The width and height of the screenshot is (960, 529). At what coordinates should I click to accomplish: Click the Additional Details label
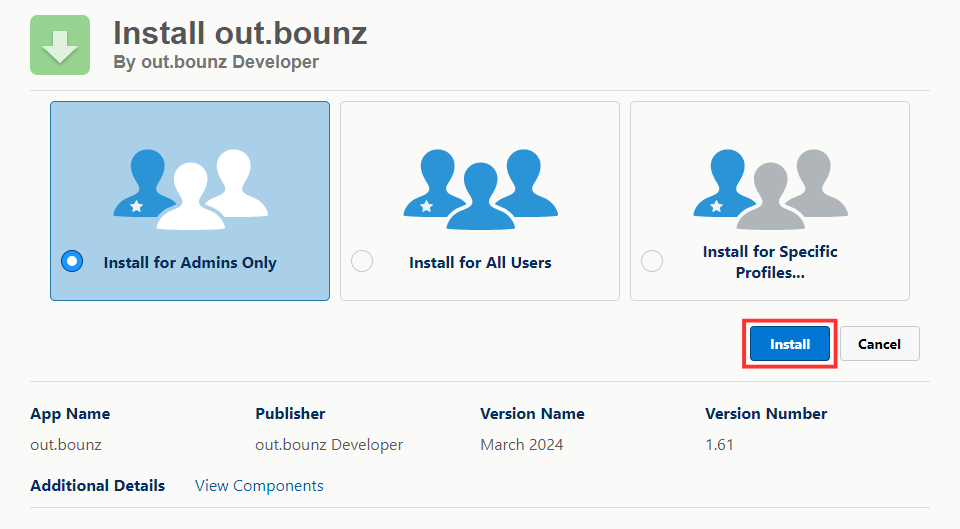(x=98, y=486)
